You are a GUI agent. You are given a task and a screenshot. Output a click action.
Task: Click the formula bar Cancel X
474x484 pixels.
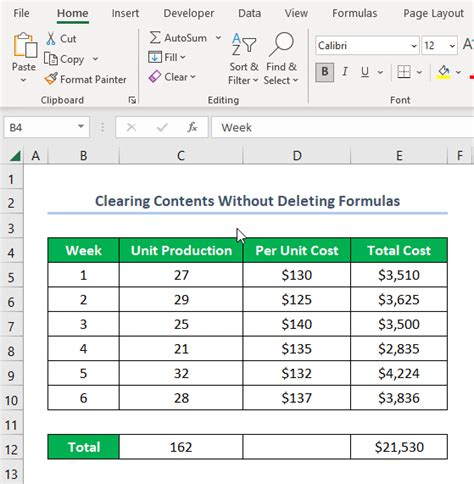click(x=132, y=127)
